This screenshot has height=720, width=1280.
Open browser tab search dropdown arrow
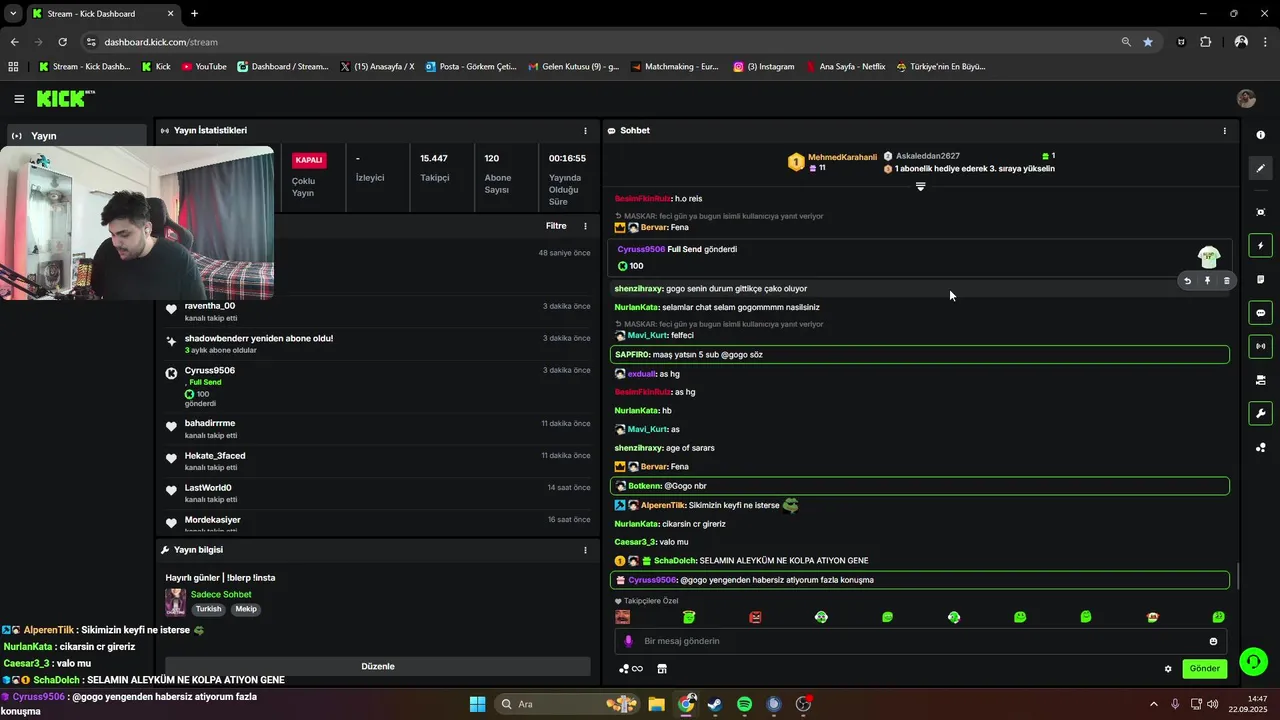pos(13,14)
